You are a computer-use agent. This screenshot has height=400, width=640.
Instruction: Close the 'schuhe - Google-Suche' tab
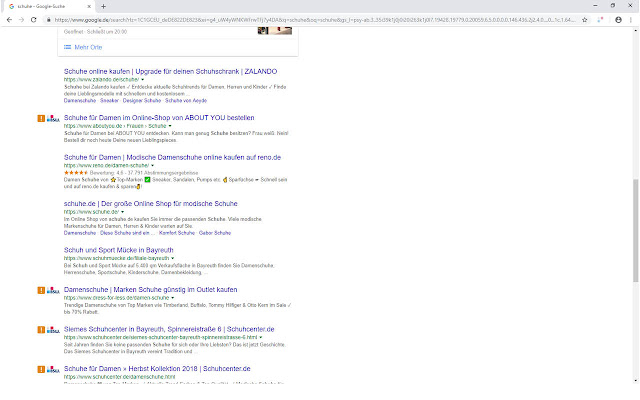coord(89,7)
